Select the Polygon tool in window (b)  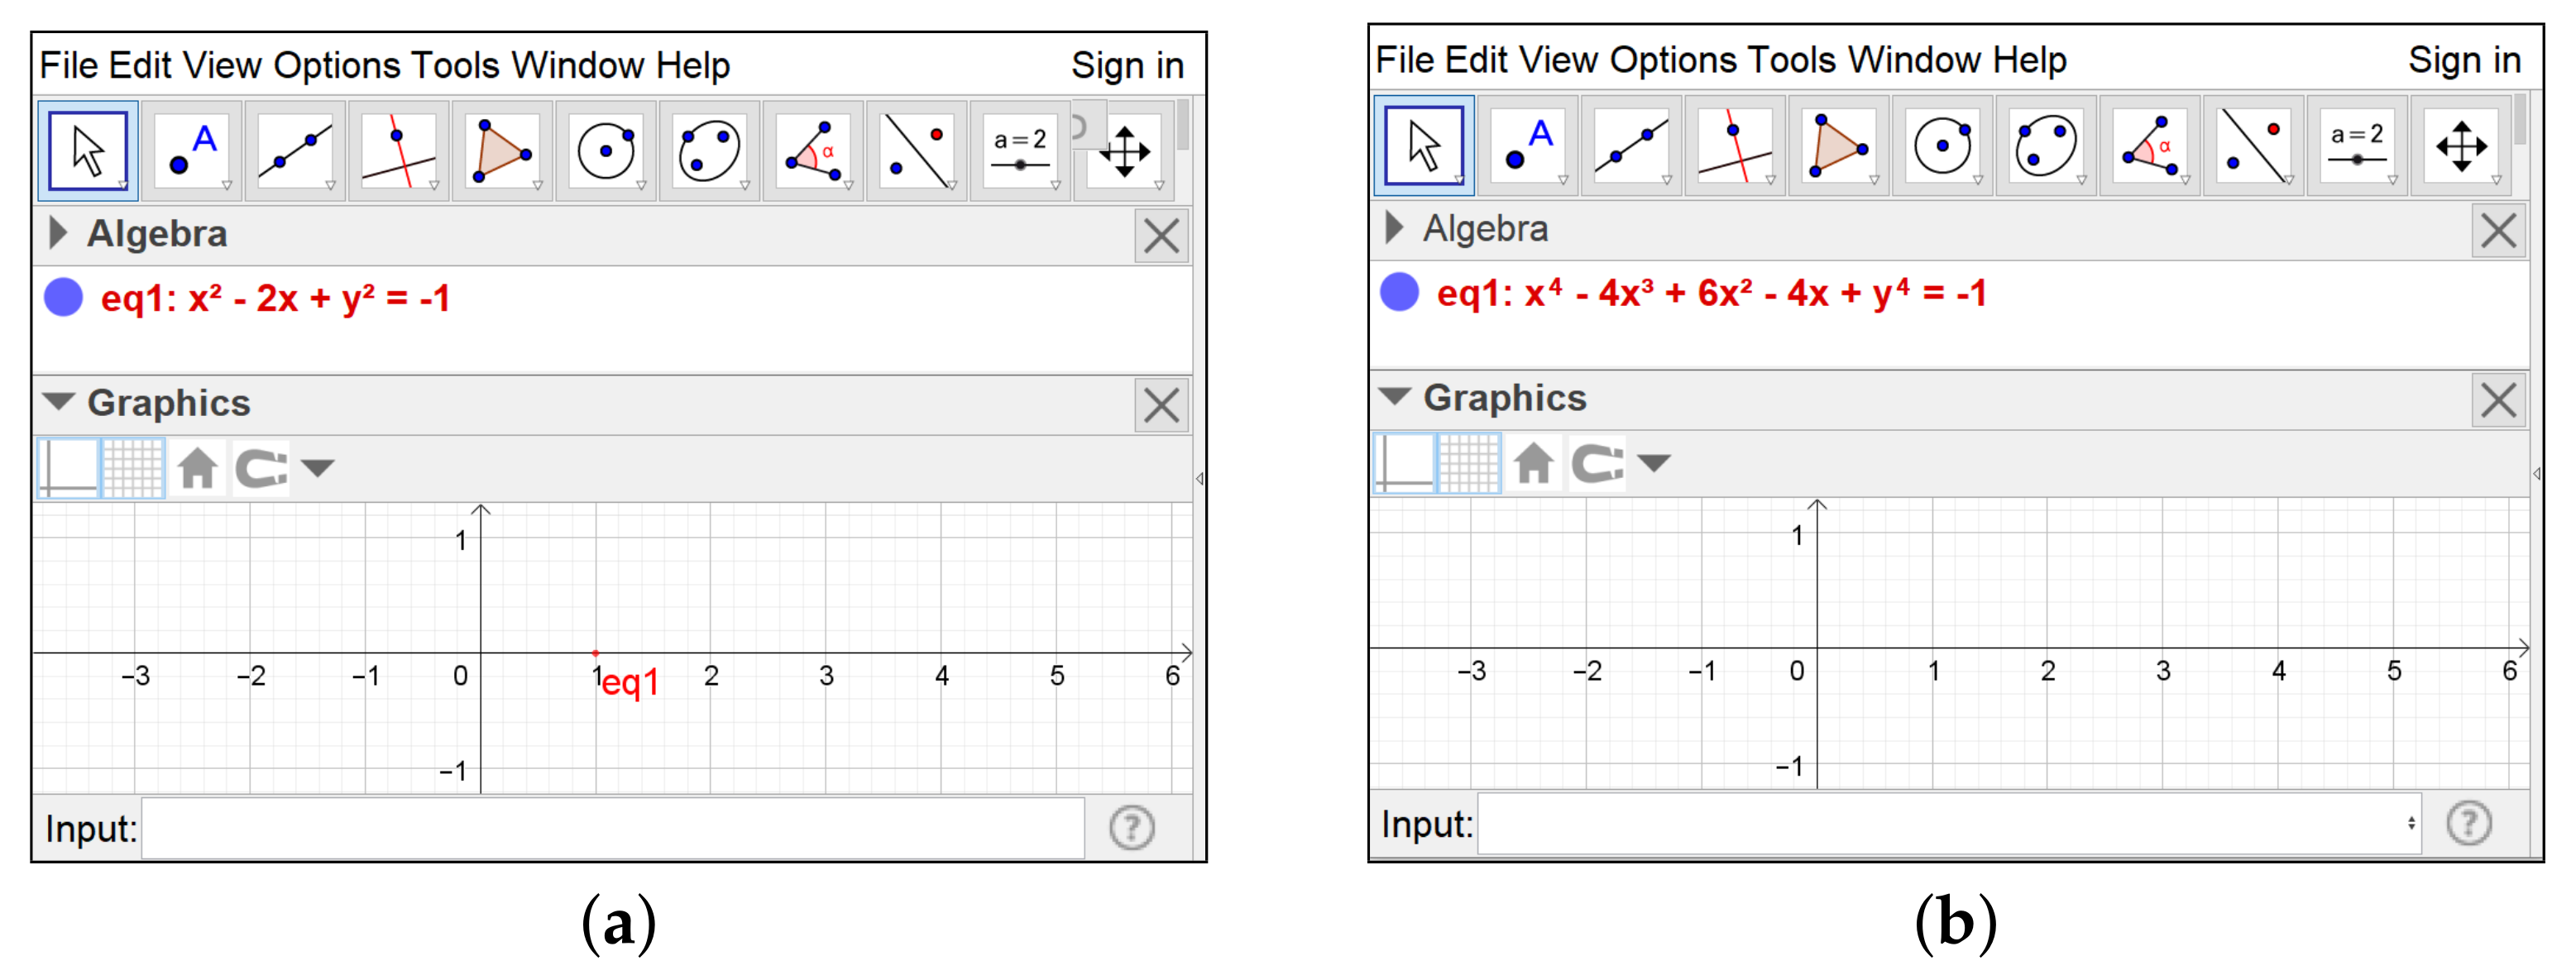point(1838,147)
